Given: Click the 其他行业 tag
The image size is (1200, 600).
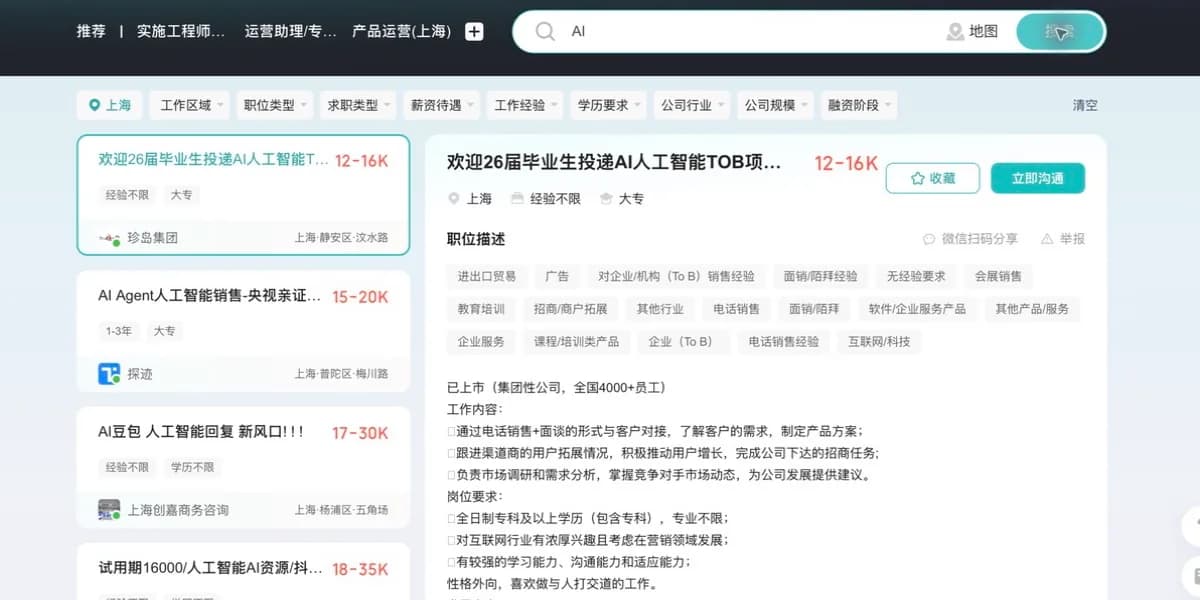Looking at the screenshot, I should (660, 309).
